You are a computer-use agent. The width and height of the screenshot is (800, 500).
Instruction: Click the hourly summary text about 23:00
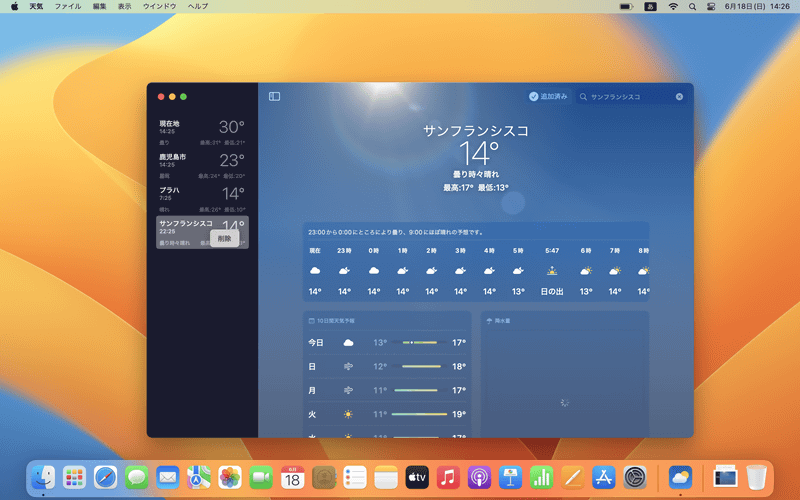click(395, 232)
